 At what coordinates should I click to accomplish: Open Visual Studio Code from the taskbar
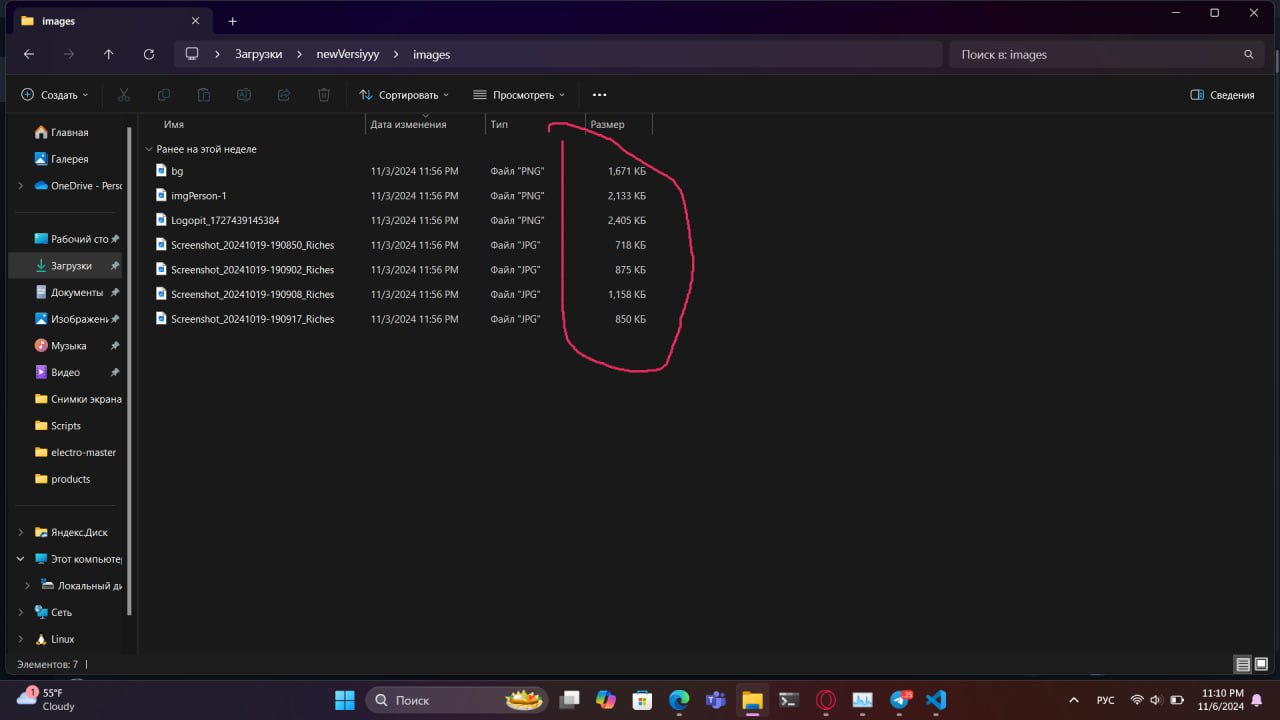936,700
